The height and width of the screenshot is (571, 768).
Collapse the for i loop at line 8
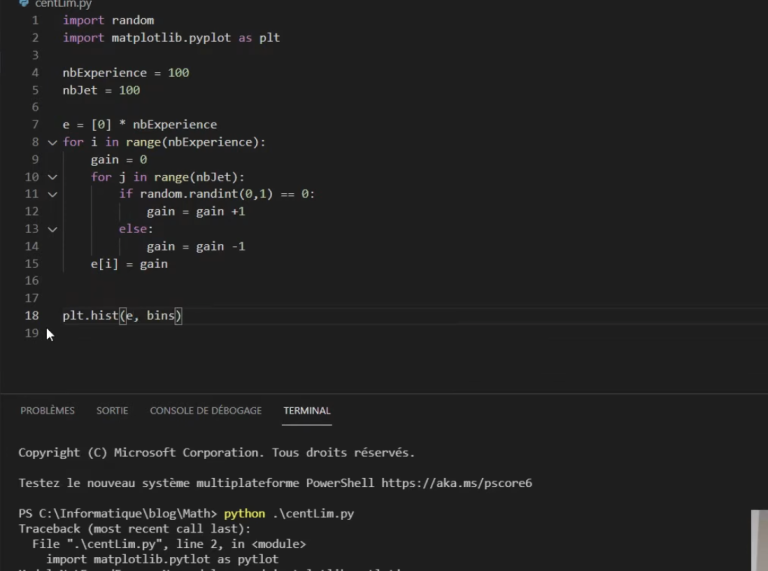point(53,142)
